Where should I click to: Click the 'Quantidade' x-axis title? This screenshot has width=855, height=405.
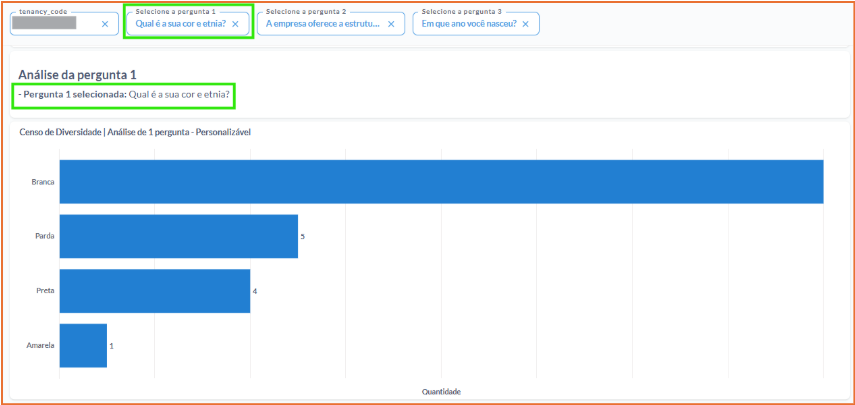441,391
